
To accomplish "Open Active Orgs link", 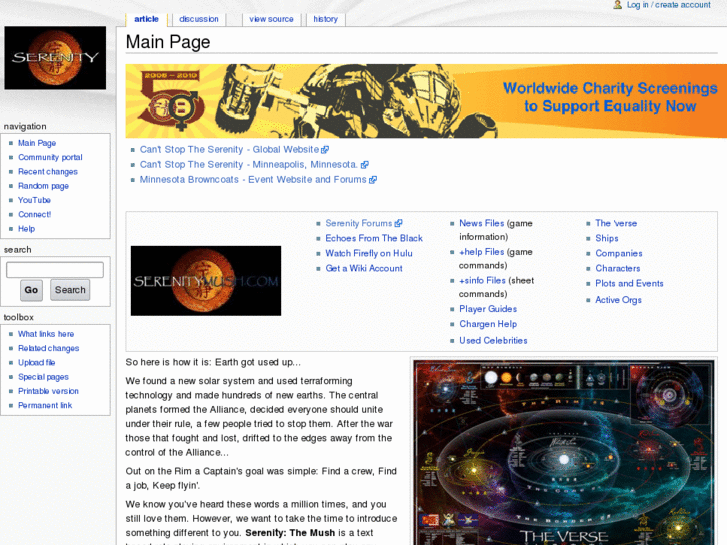I will click(619, 300).
